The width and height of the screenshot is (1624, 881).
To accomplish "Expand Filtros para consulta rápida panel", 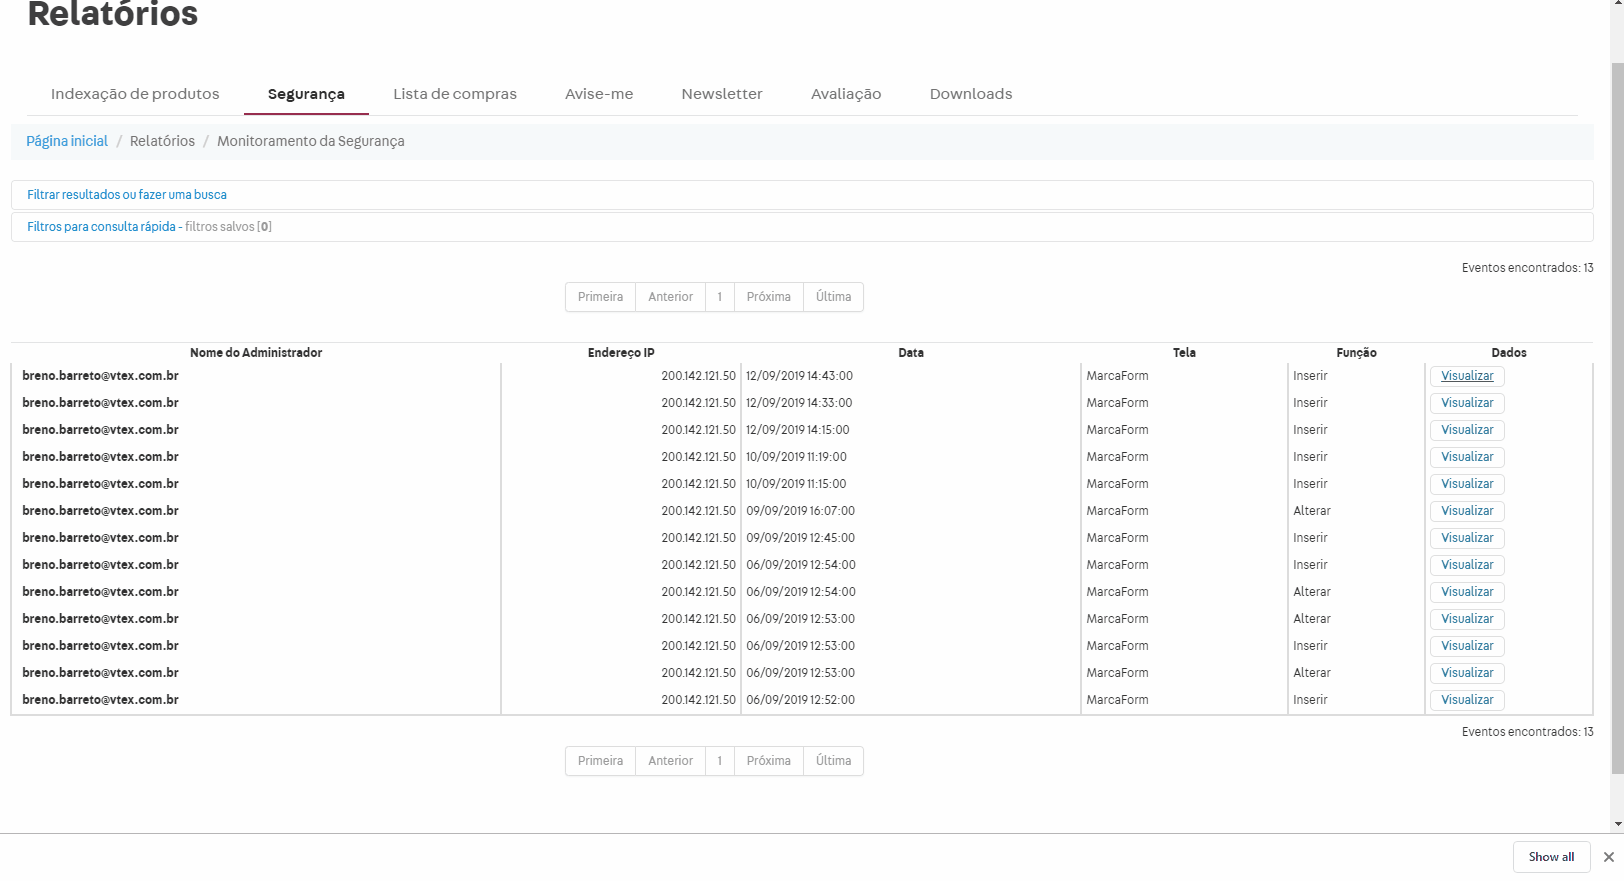I will coord(101,227).
